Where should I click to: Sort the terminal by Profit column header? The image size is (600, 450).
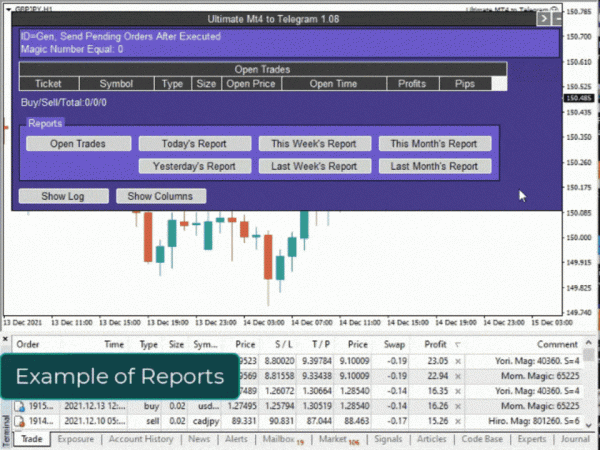pyautogui.click(x=435, y=344)
